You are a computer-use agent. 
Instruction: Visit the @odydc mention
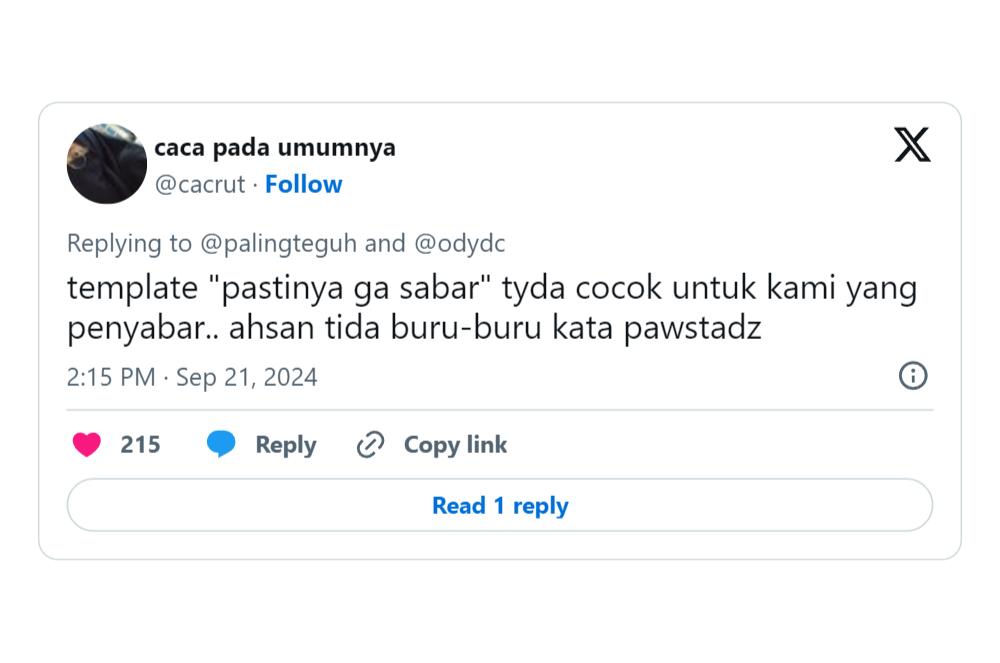pyautogui.click(x=459, y=244)
